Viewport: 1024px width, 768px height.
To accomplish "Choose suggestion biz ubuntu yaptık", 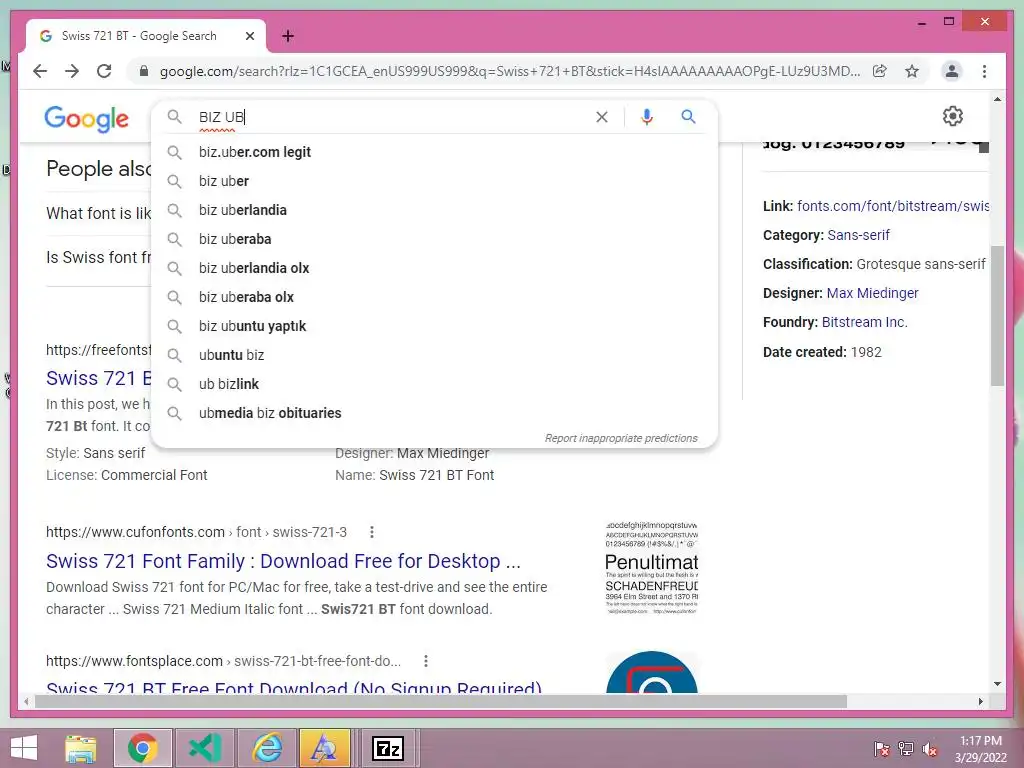I will pos(434,326).
